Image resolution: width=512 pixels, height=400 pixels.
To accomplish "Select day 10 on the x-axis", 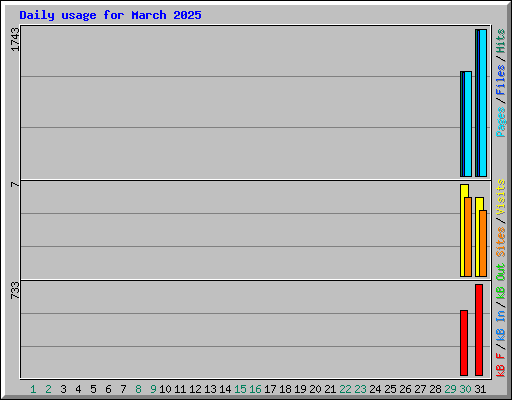I will [x=165, y=389].
